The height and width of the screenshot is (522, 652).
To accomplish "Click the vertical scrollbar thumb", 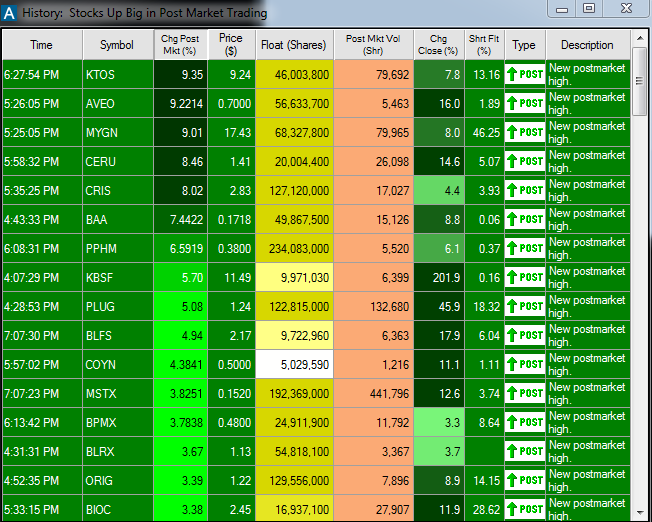I will click(640, 81).
